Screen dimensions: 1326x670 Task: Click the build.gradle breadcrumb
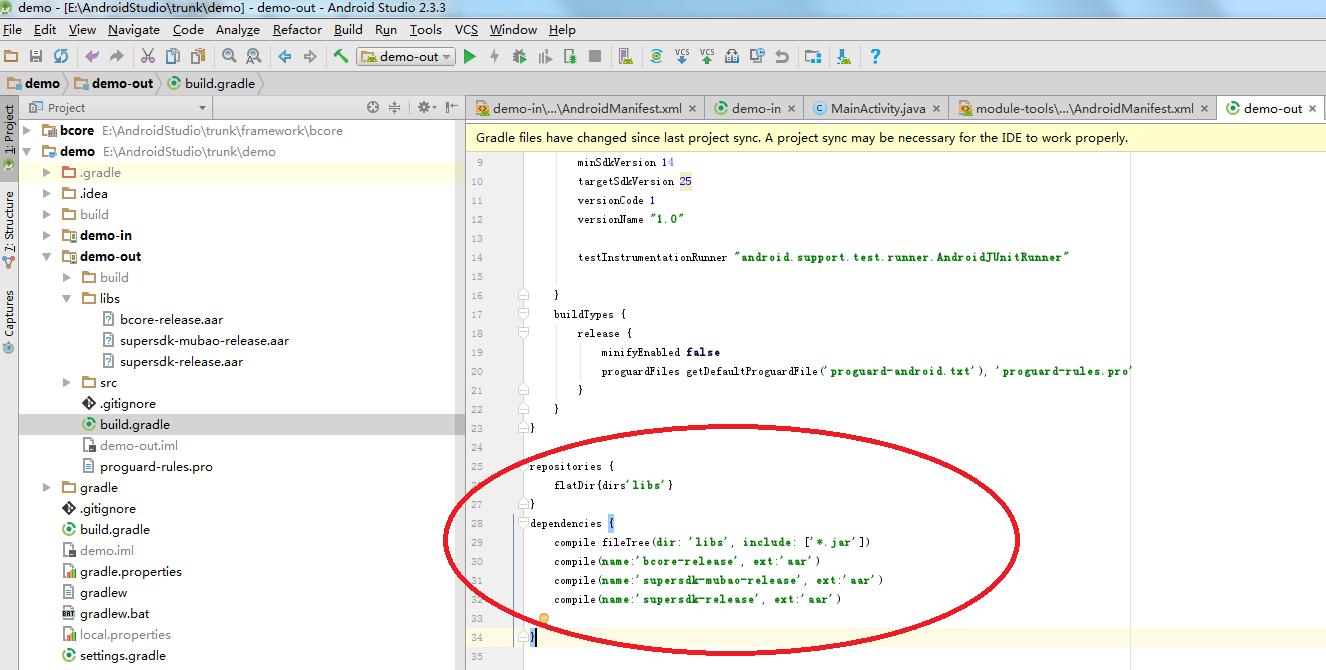[x=210, y=83]
